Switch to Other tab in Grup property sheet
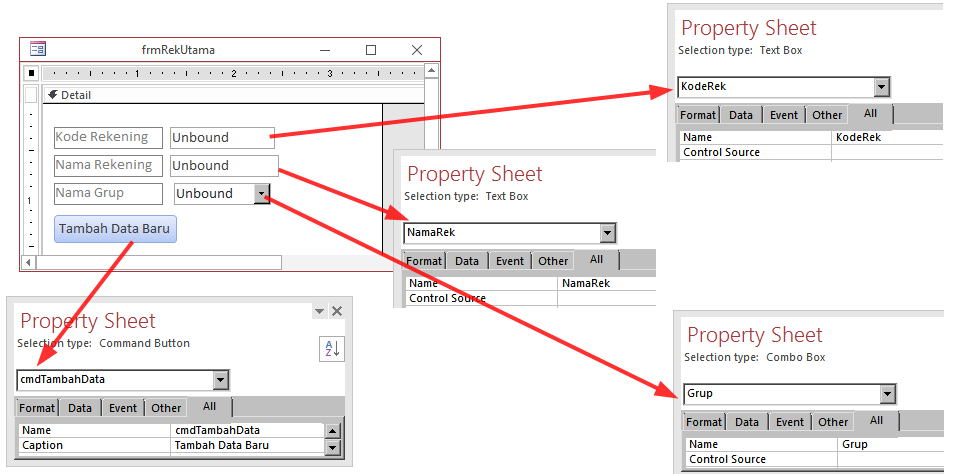 click(x=833, y=422)
